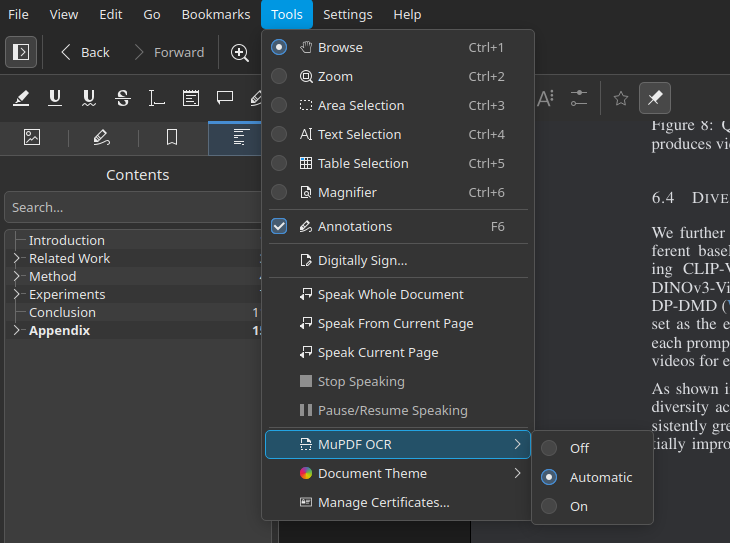Click Speak Whole Document
730x543 pixels.
point(398,294)
